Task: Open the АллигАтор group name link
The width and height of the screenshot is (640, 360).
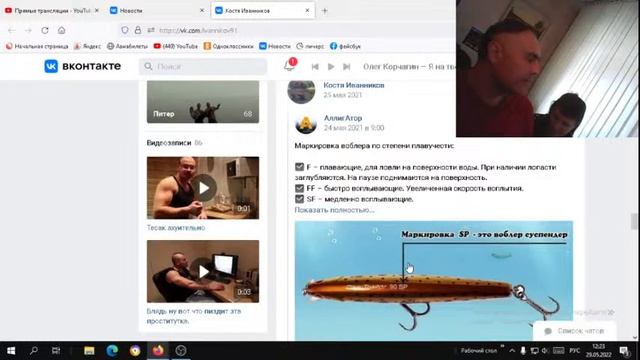Action: pyautogui.click(x=343, y=118)
